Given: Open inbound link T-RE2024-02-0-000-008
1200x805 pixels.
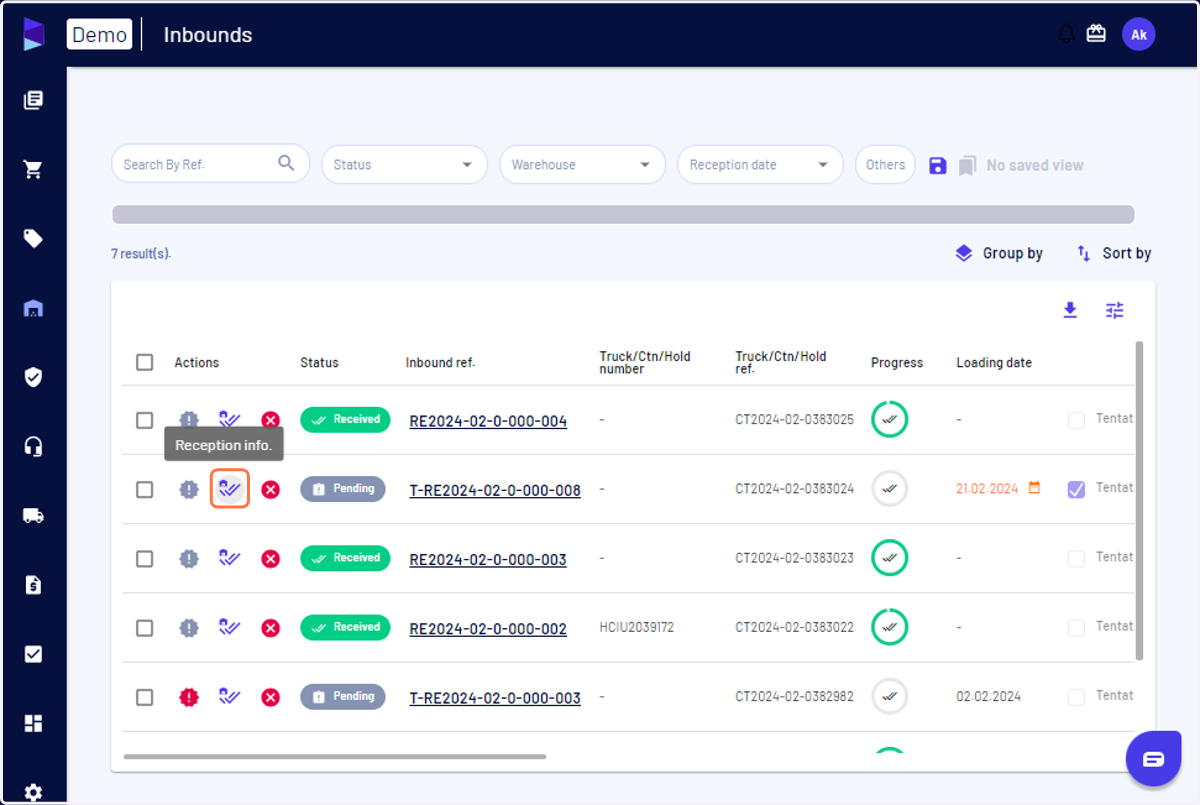Looking at the screenshot, I should click(495, 490).
